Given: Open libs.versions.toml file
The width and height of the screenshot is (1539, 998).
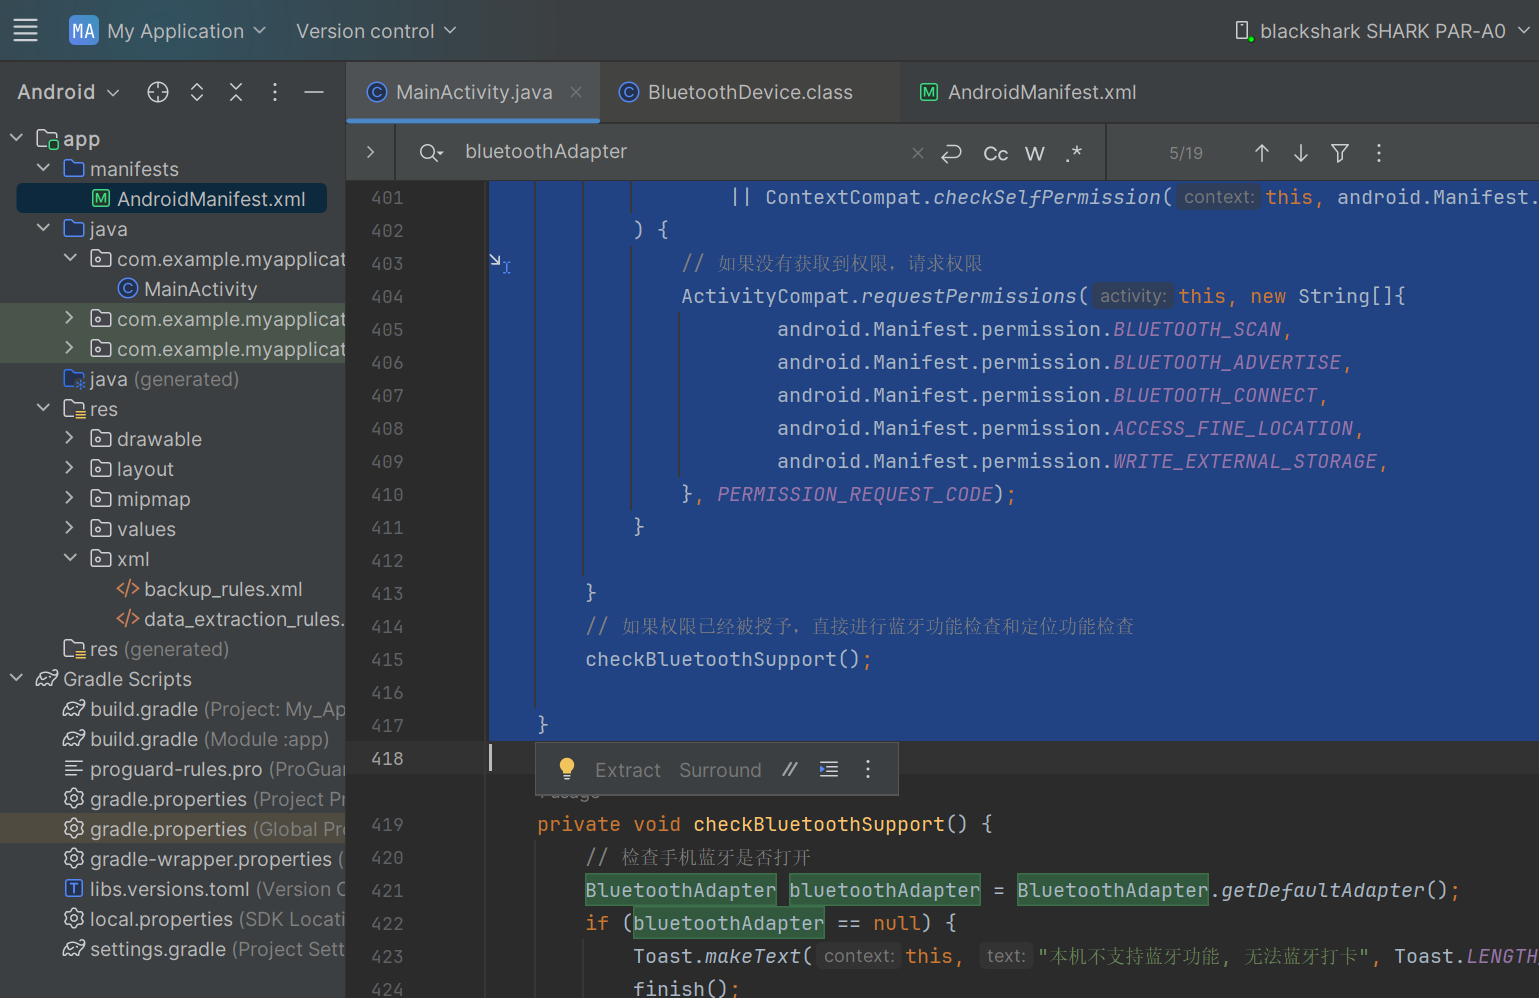Looking at the screenshot, I should tap(204, 889).
